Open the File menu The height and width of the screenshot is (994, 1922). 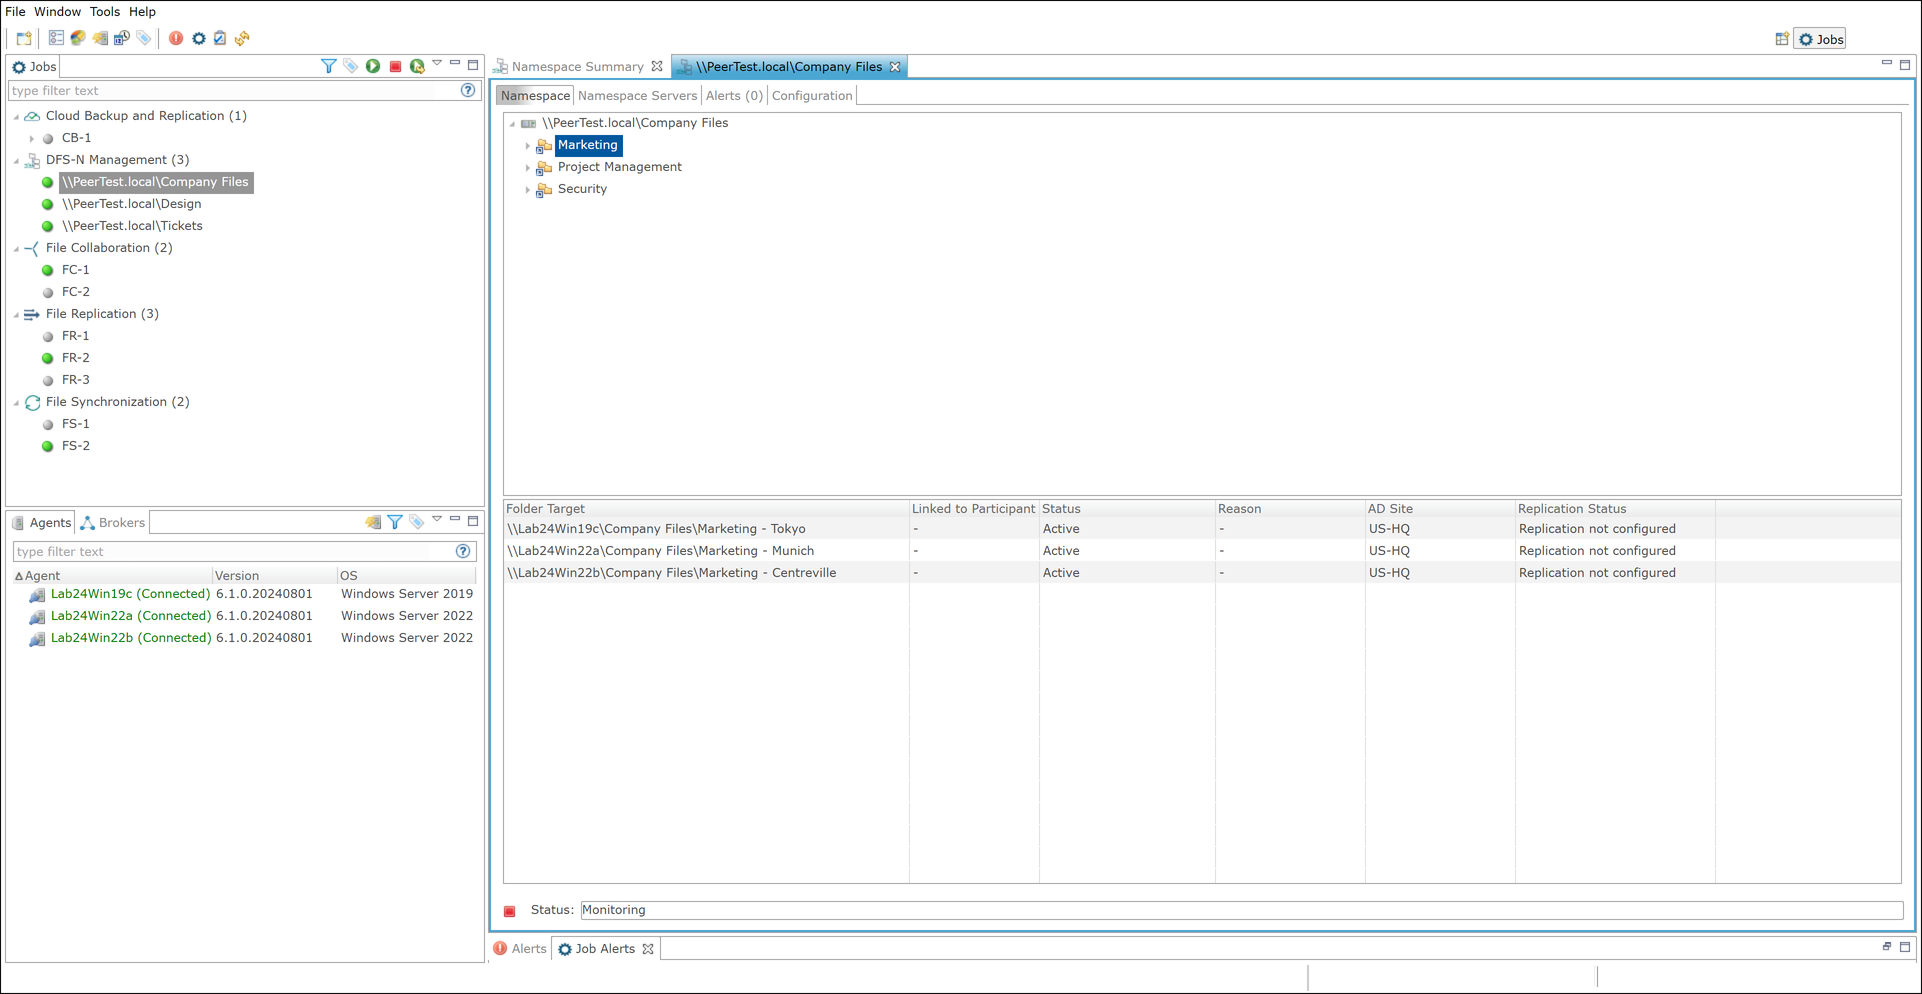pos(15,12)
